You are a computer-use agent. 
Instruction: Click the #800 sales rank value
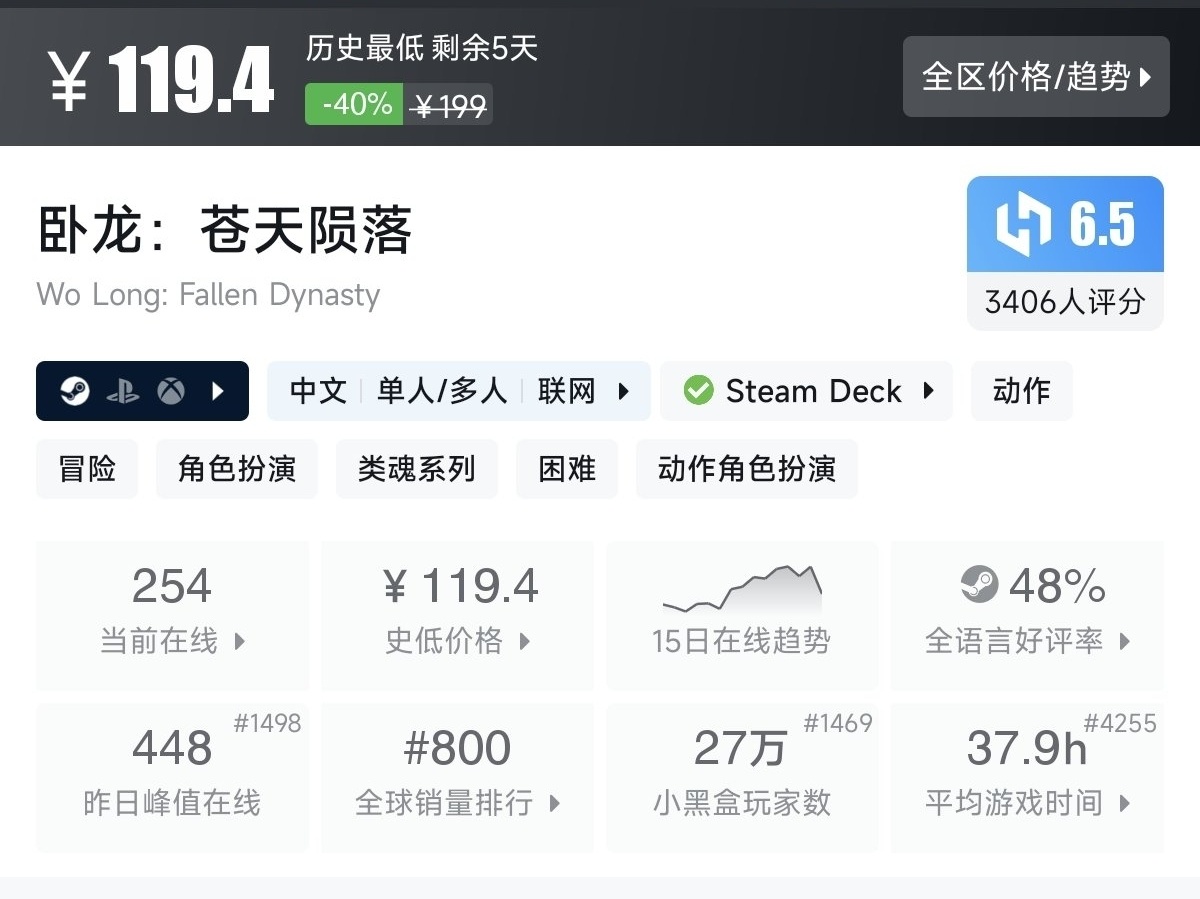click(457, 748)
